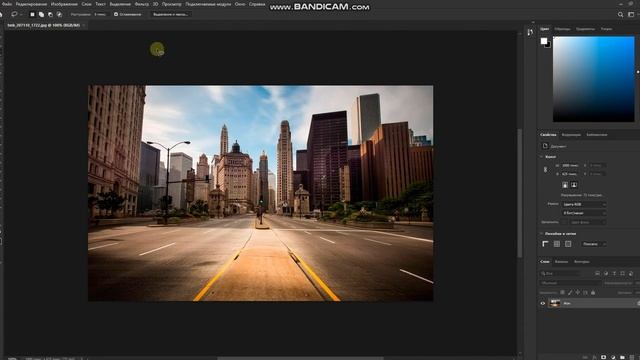Set portrait canvas orientation icon
The height and width of the screenshot is (360, 640).
coord(565,185)
